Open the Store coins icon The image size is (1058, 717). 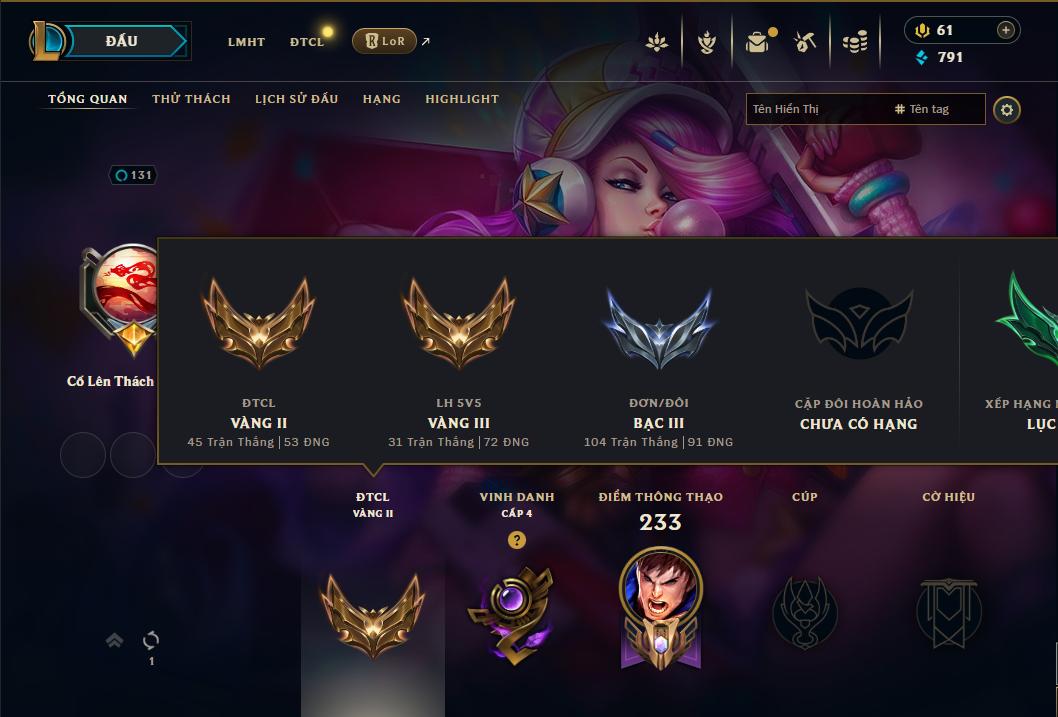click(855, 42)
